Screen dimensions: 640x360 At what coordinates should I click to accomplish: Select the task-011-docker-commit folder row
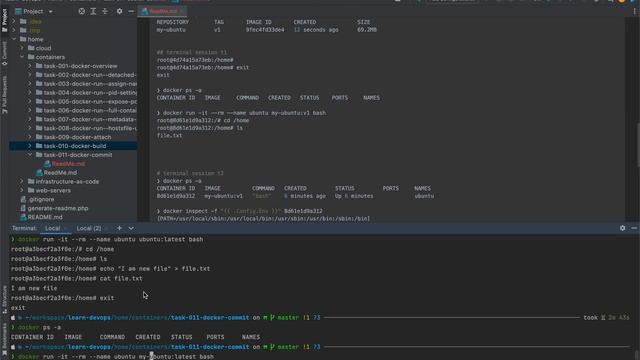click(x=73, y=155)
